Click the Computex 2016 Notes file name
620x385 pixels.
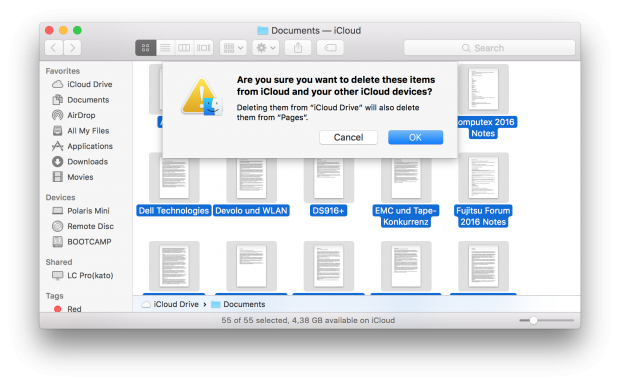point(486,128)
